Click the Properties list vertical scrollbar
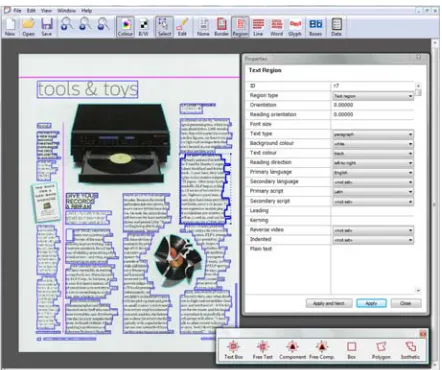Screen dimensions: 442x370 pos(418,188)
